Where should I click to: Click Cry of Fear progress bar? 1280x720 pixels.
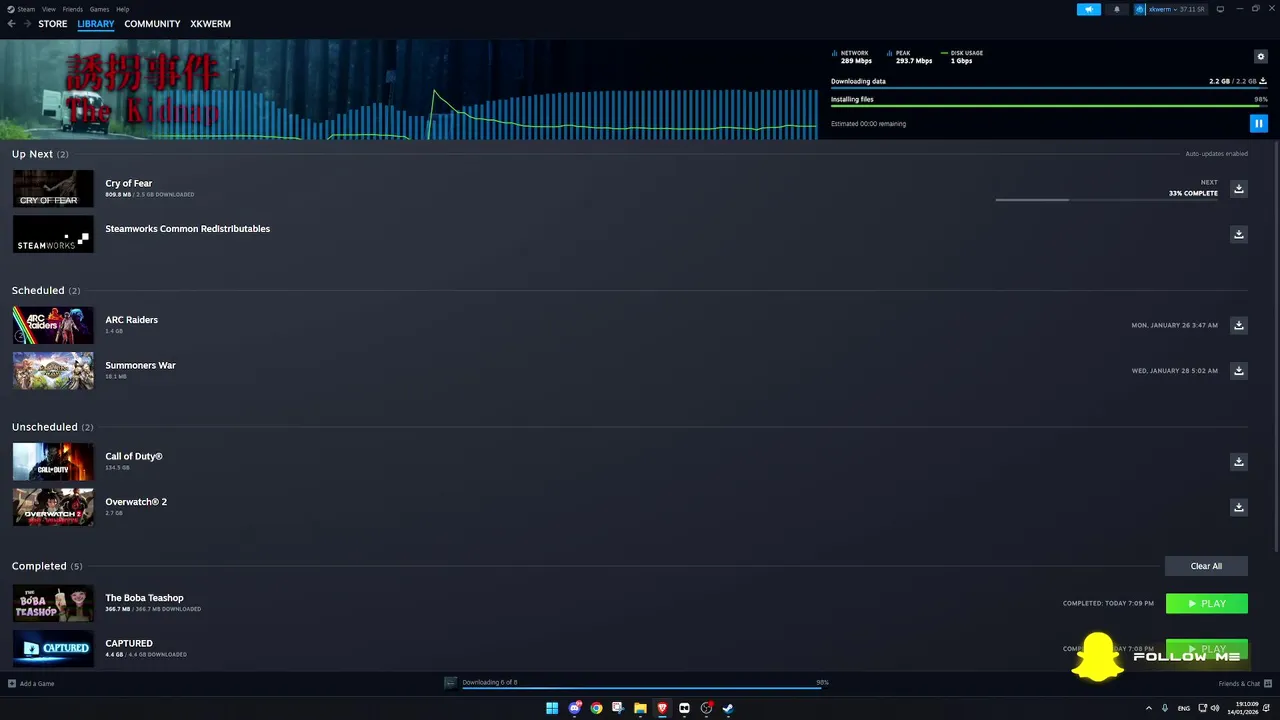coord(1107,200)
